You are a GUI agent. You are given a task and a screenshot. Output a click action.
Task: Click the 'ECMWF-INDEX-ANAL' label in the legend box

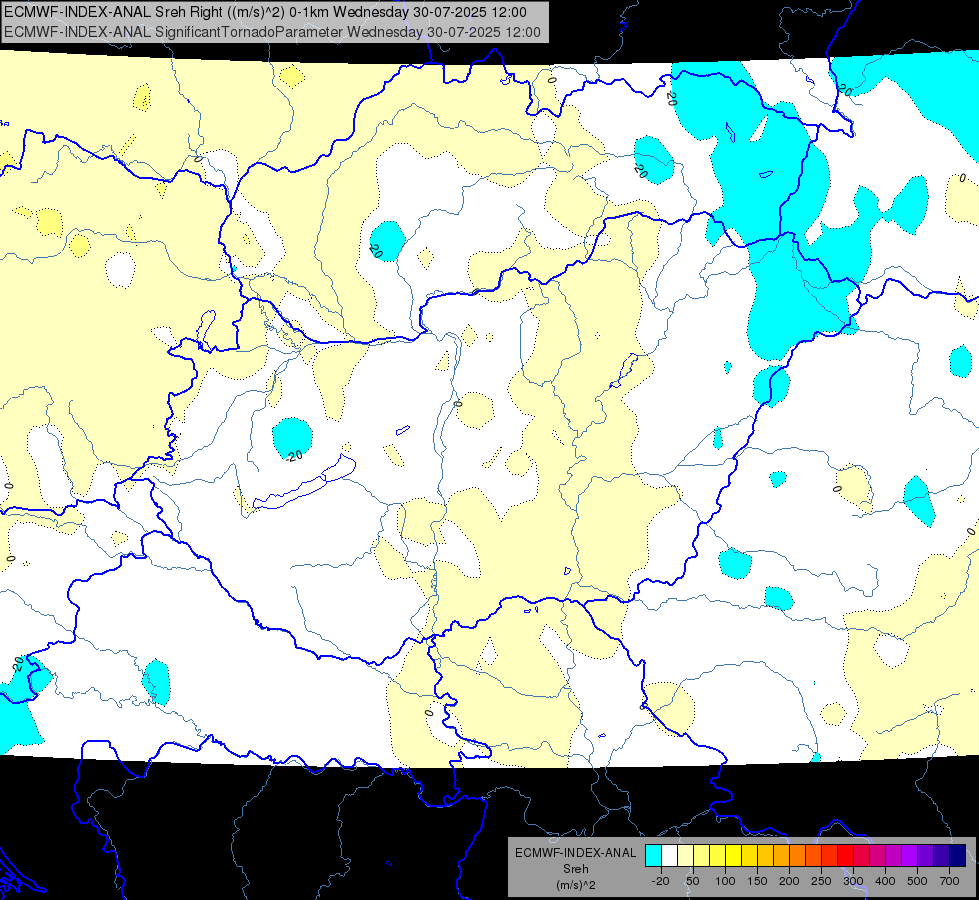pos(575,853)
